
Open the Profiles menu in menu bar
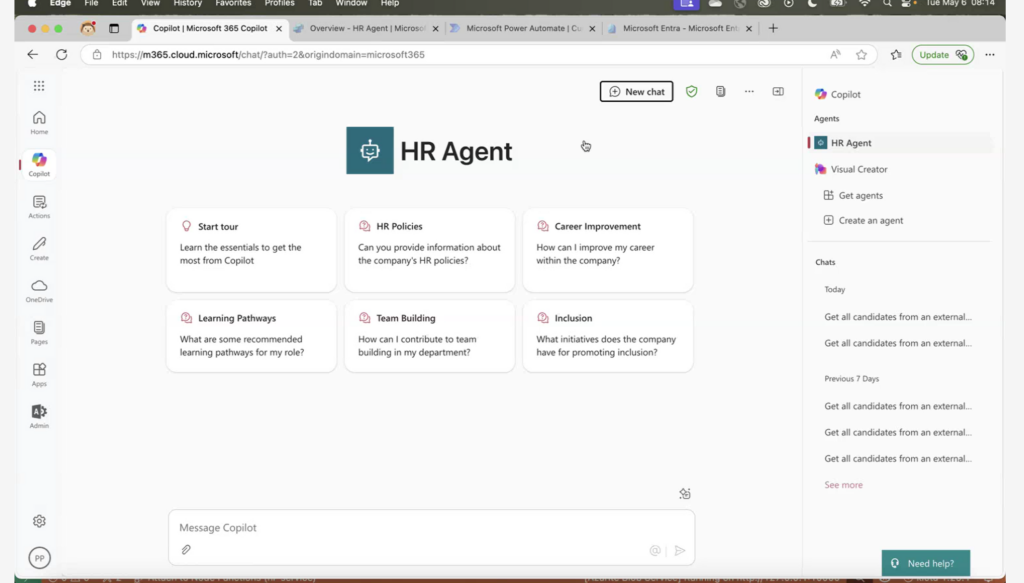[x=280, y=3]
